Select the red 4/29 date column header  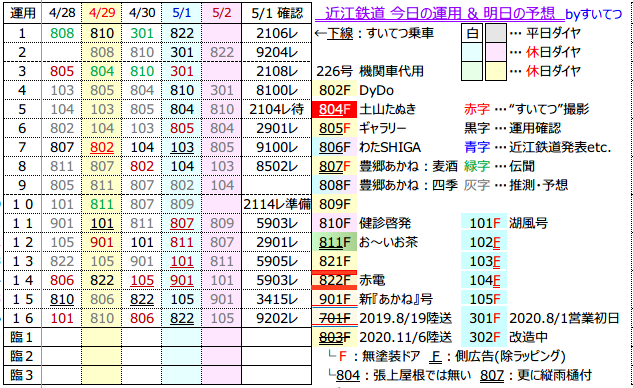[x=102, y=13]
